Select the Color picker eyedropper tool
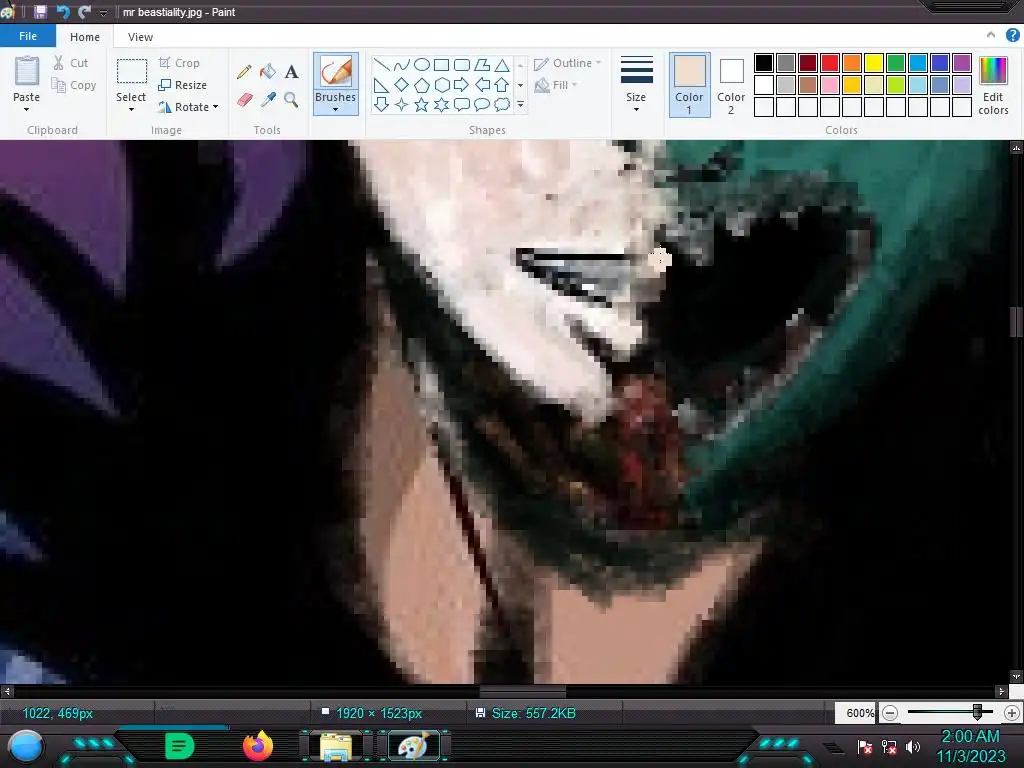 click(268, 99)
